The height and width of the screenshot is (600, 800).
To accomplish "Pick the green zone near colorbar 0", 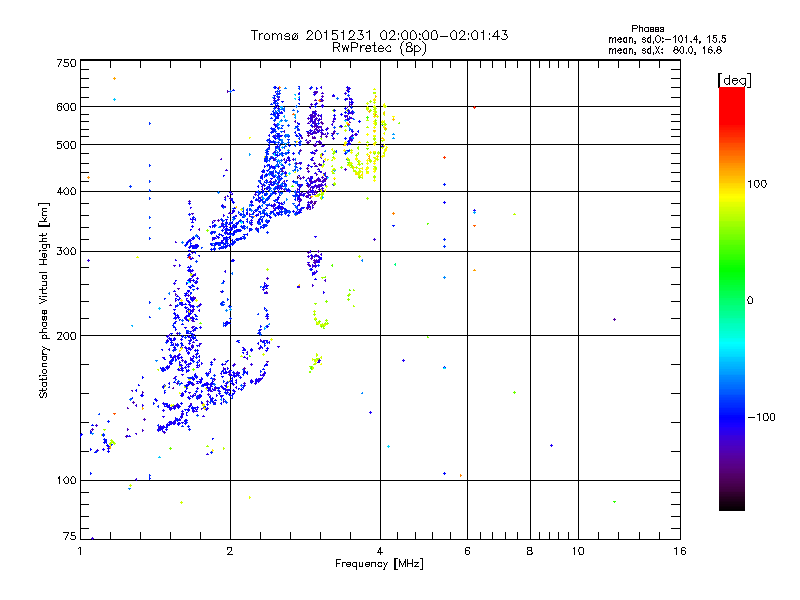I will [732, 286].
